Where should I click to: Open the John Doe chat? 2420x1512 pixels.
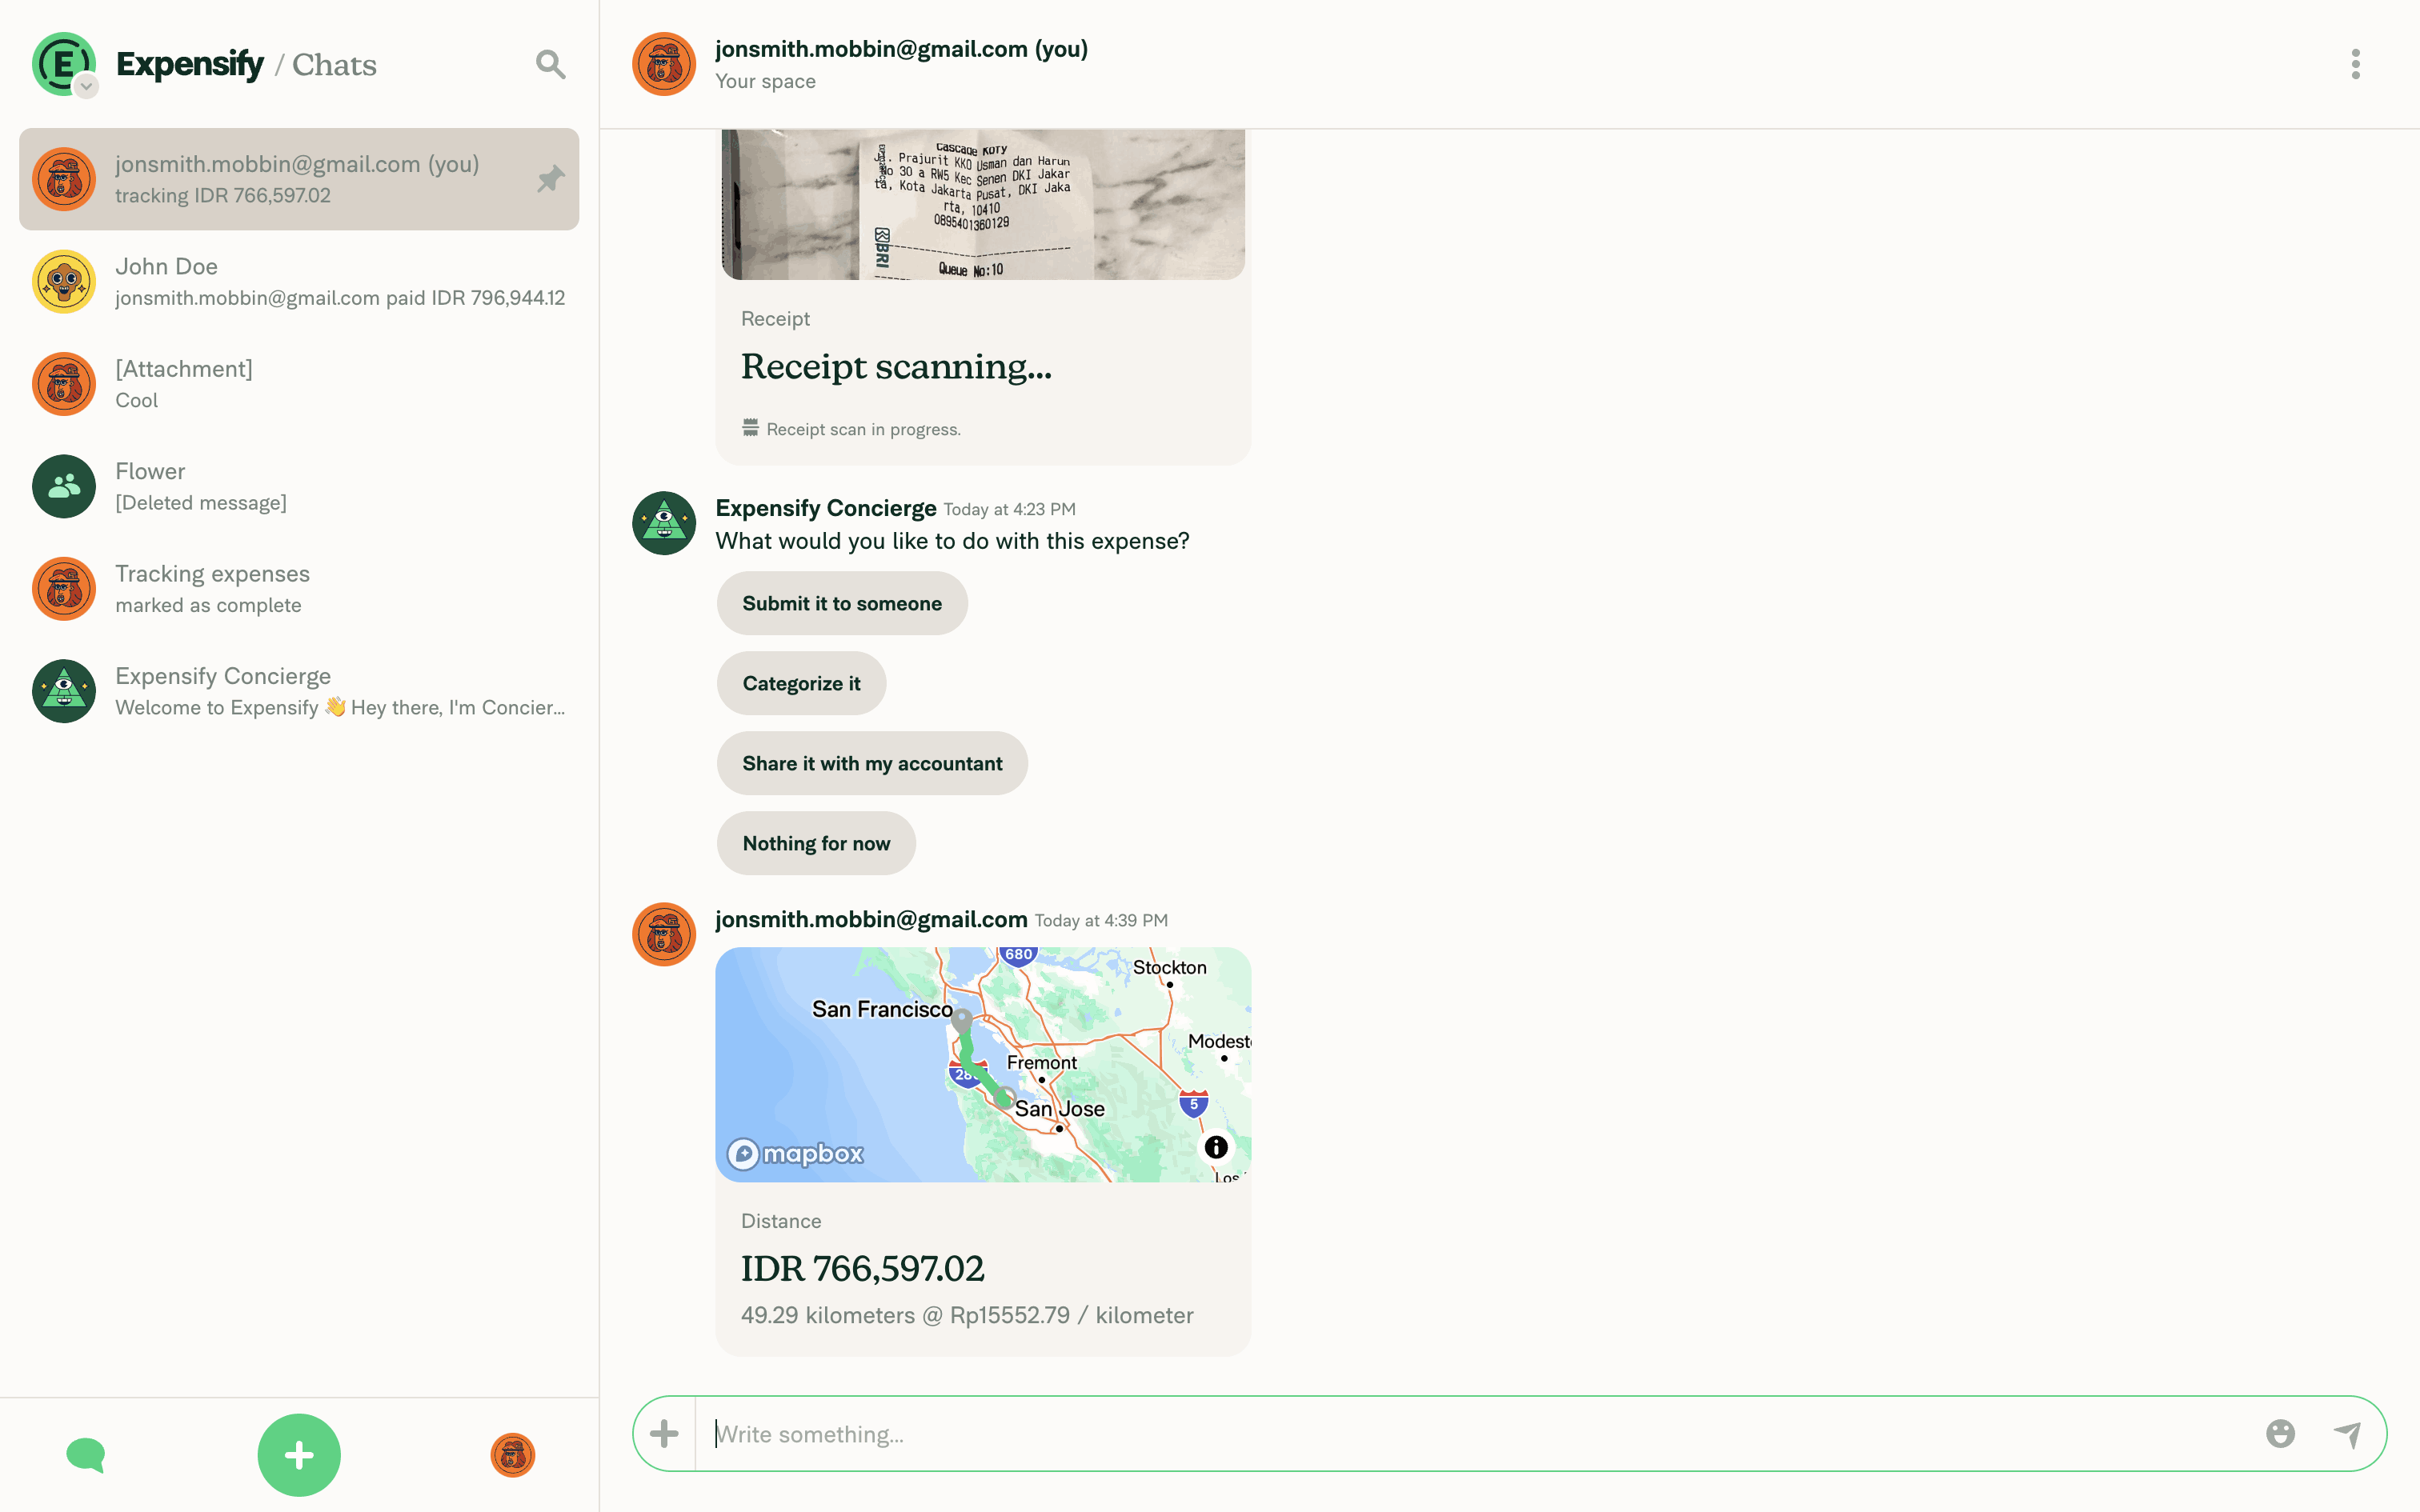299,281
